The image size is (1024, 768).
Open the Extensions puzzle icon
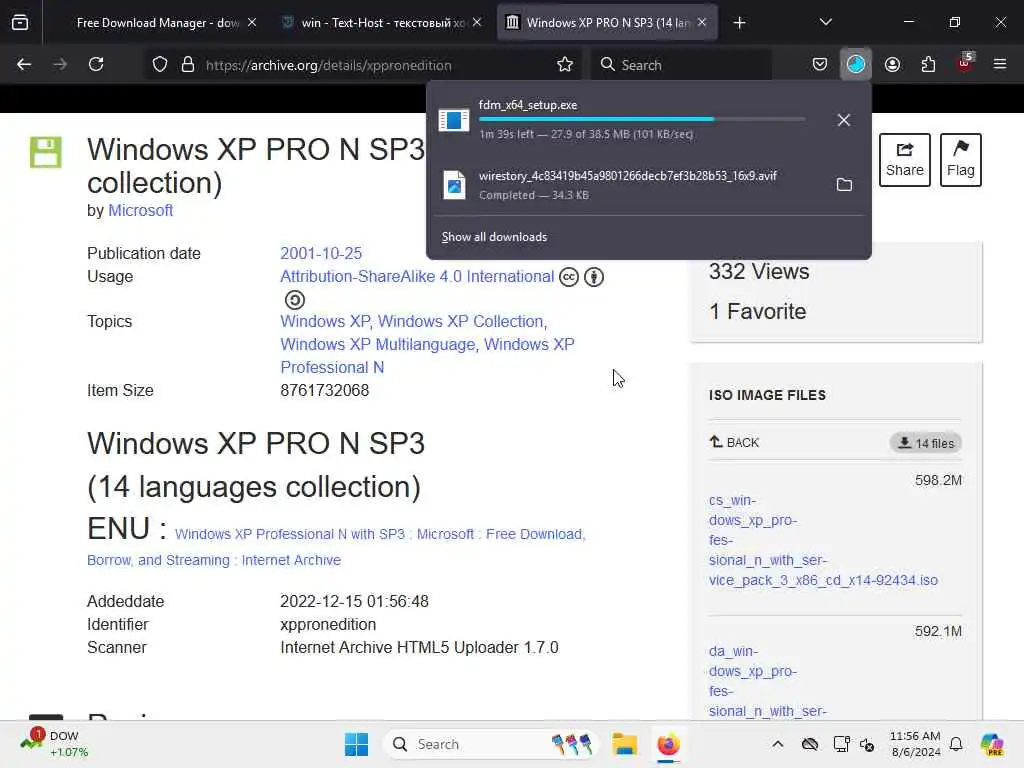(x=928, y=65)
